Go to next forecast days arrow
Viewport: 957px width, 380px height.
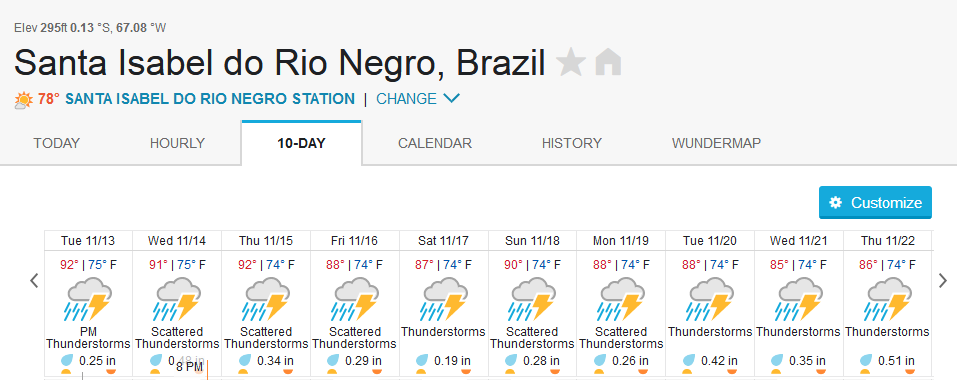pyautogui.click(x=943, y=280)
